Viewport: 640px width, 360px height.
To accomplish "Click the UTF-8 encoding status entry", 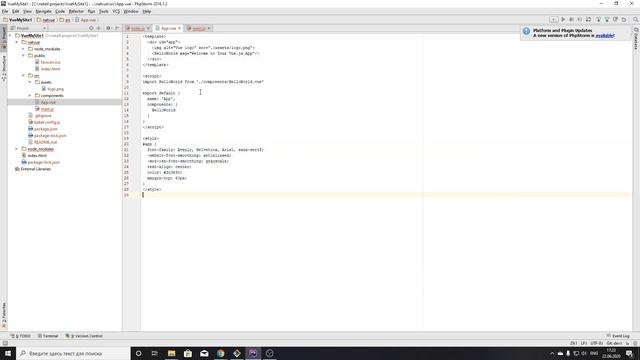I will click(596, 343).
